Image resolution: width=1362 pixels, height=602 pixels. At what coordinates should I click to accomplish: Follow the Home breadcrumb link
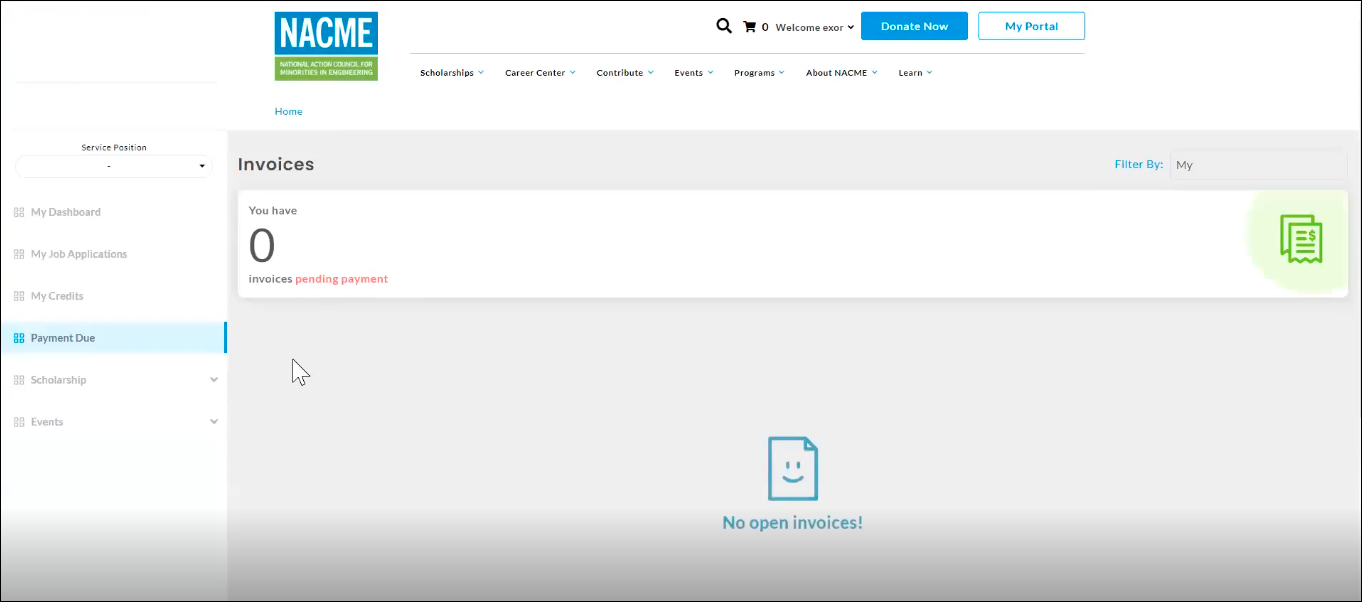pos(288,111)
